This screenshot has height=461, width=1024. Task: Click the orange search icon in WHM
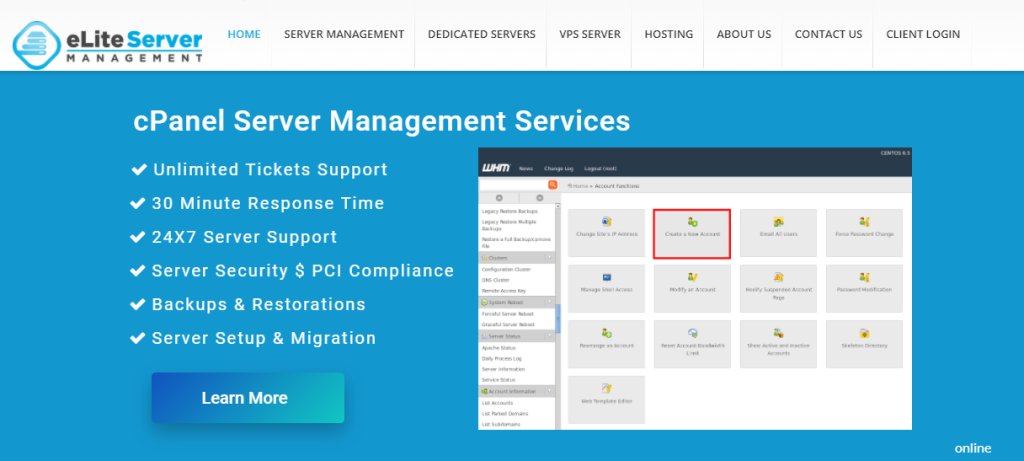tap(552, 185)
